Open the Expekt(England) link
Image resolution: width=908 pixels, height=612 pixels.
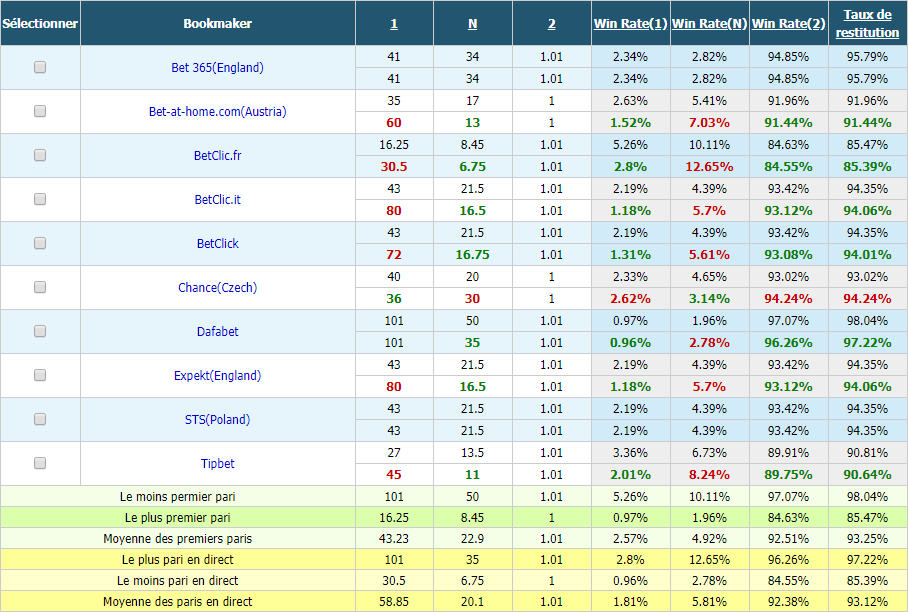217,376
